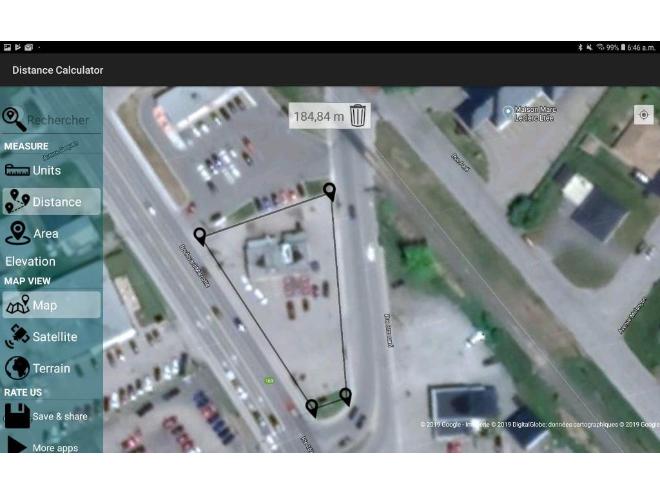This screenshot has width=660, height=495.
Task: Switch to Map view
Action: point(51,305)
